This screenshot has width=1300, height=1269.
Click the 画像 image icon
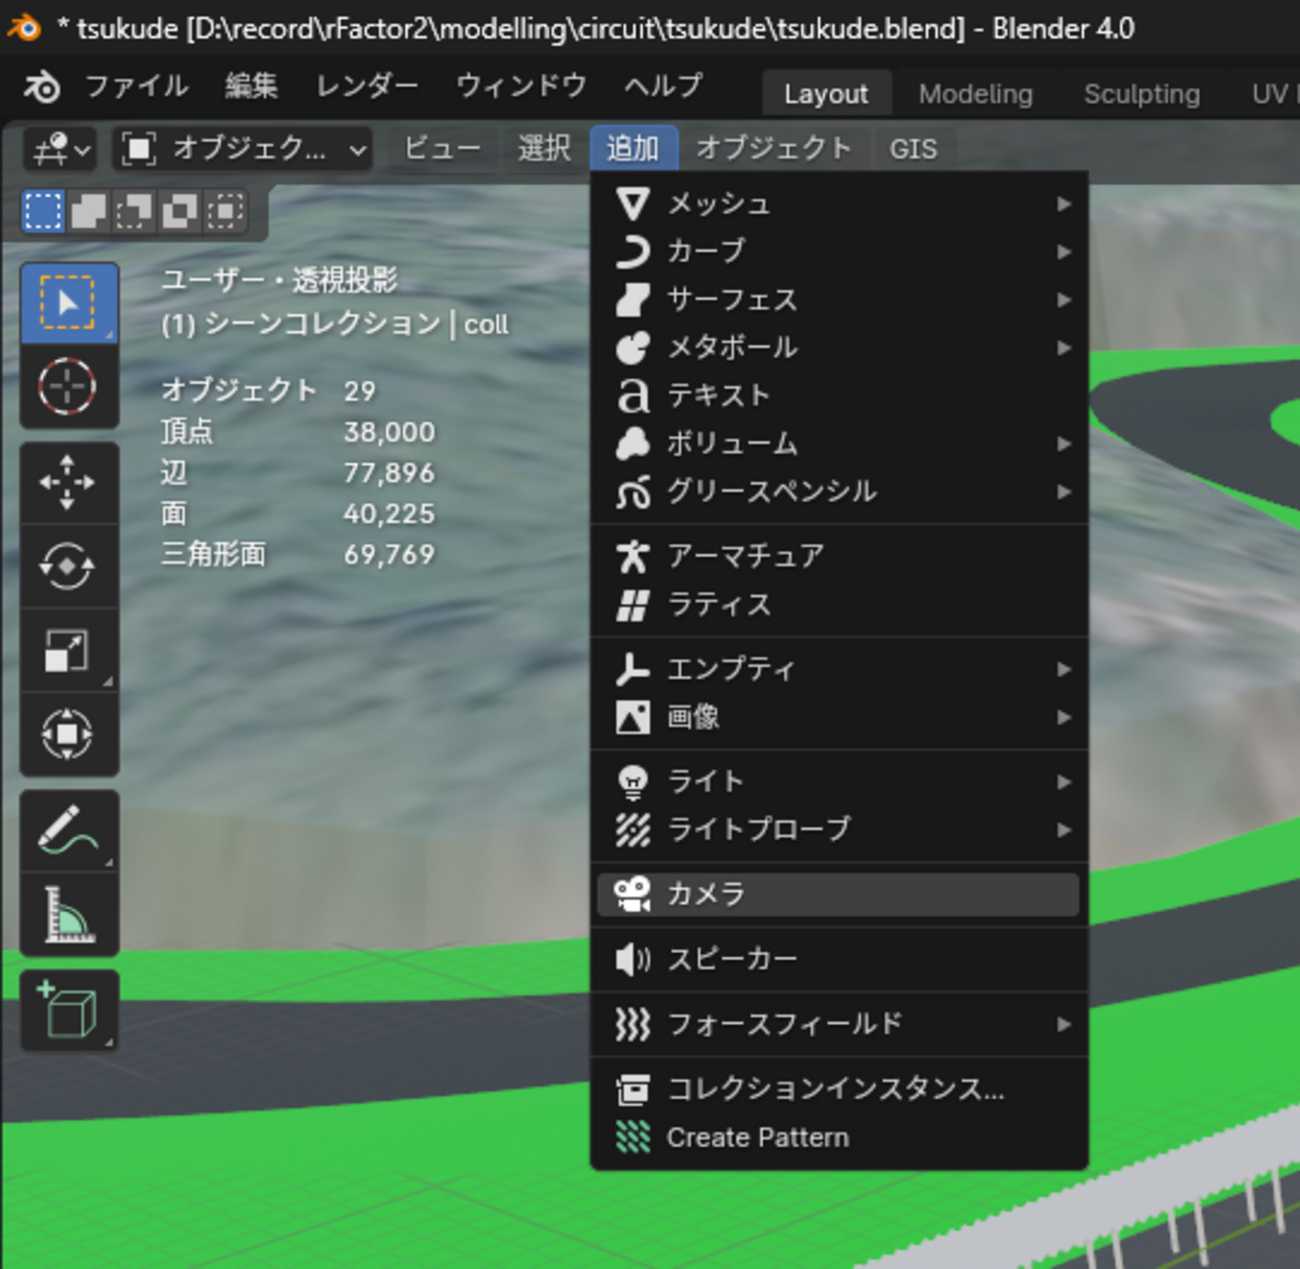pyautogui.click(x=633, y=717)
